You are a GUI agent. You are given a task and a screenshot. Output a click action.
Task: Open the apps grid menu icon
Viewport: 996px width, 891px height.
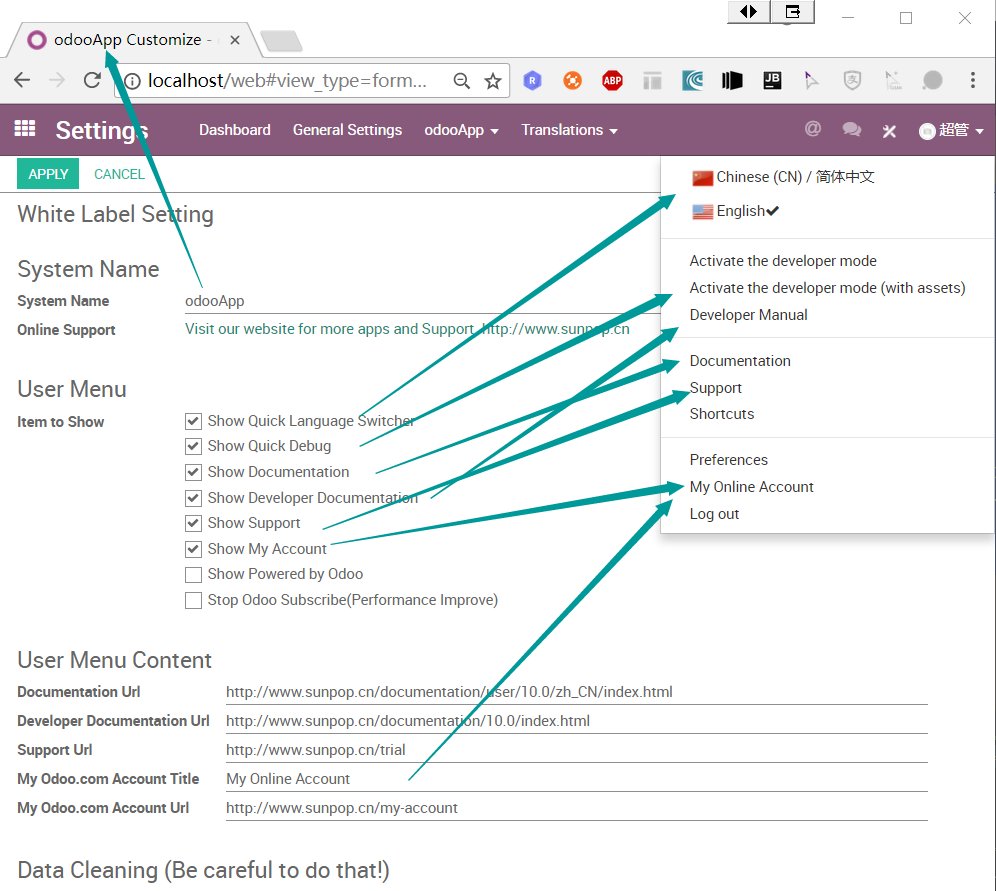click(24, 129)
